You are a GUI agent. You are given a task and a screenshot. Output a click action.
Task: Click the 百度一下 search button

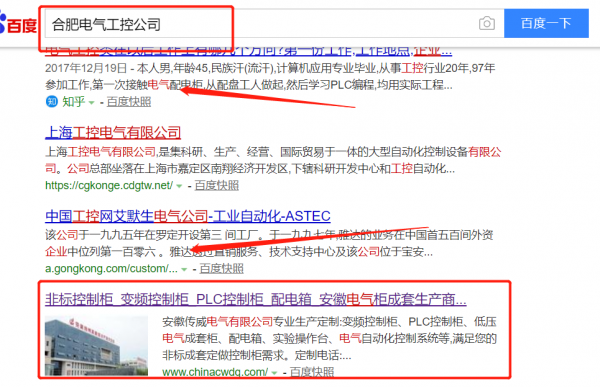pos(546,23)
